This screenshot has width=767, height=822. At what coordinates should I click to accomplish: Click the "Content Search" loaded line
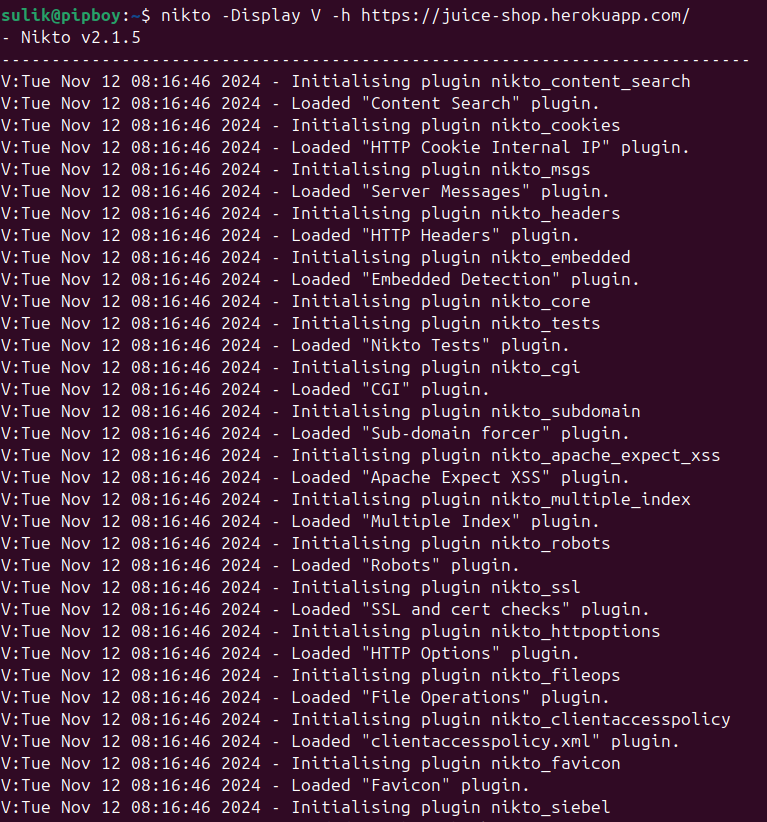[300, 104]
